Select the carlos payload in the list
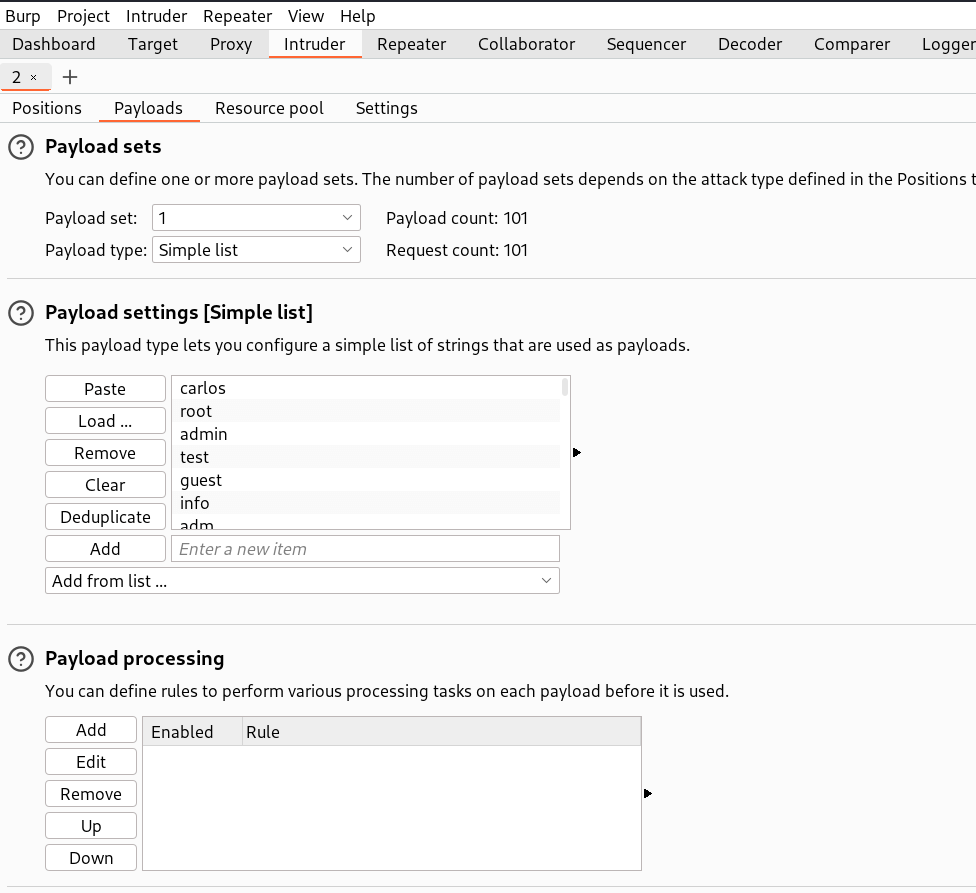Screen dimensions: 976x893 pos(202,388)
